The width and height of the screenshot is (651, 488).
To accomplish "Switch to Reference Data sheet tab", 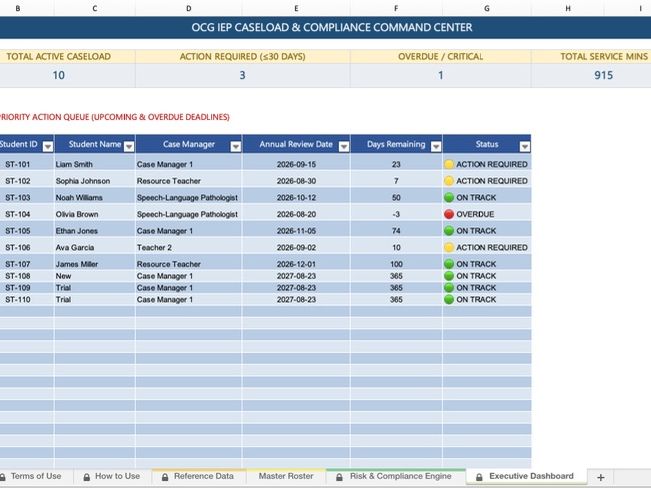I will [199, 476].
